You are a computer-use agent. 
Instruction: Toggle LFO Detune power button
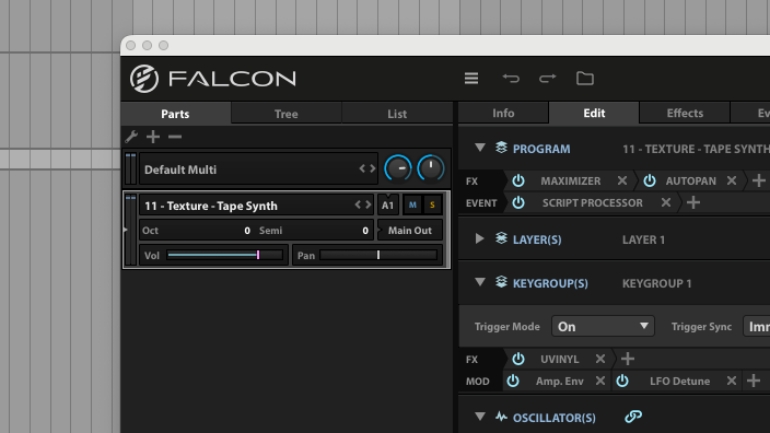click(622, 380)
